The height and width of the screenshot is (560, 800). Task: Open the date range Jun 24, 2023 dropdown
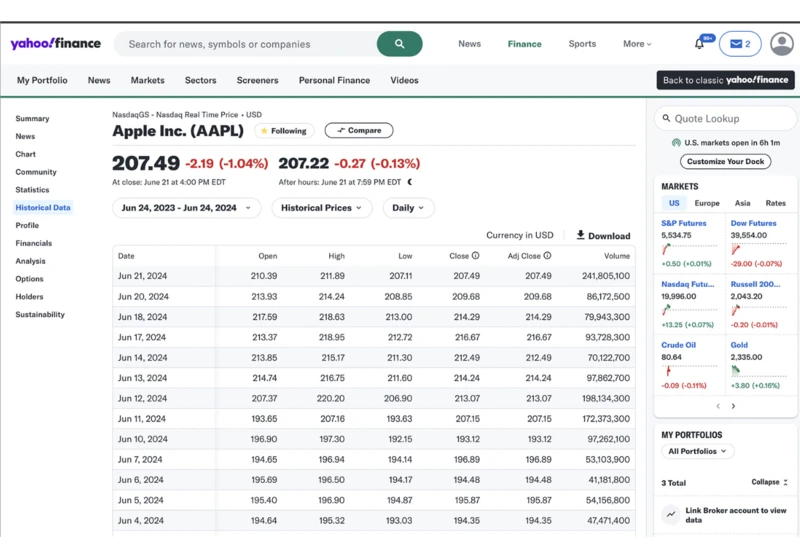[x=186, y=208]
